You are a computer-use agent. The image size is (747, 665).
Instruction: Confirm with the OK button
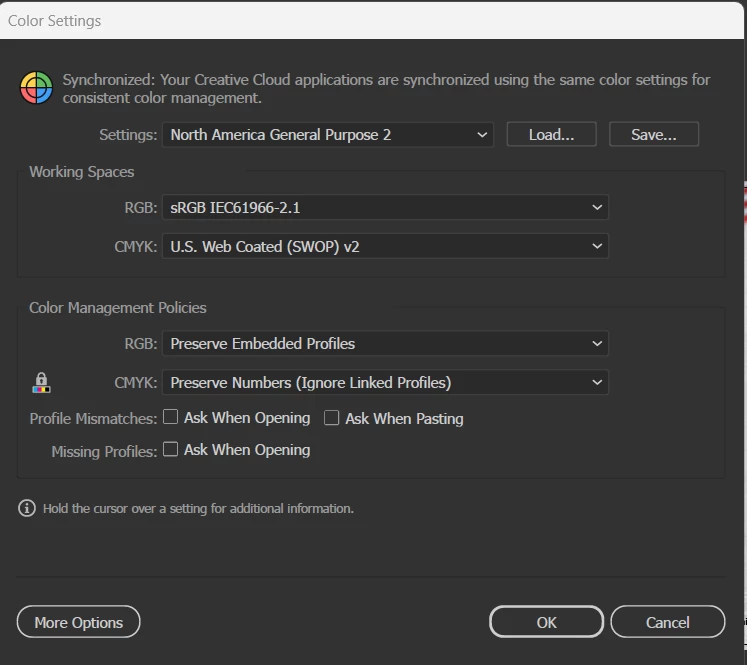(546, 622)
